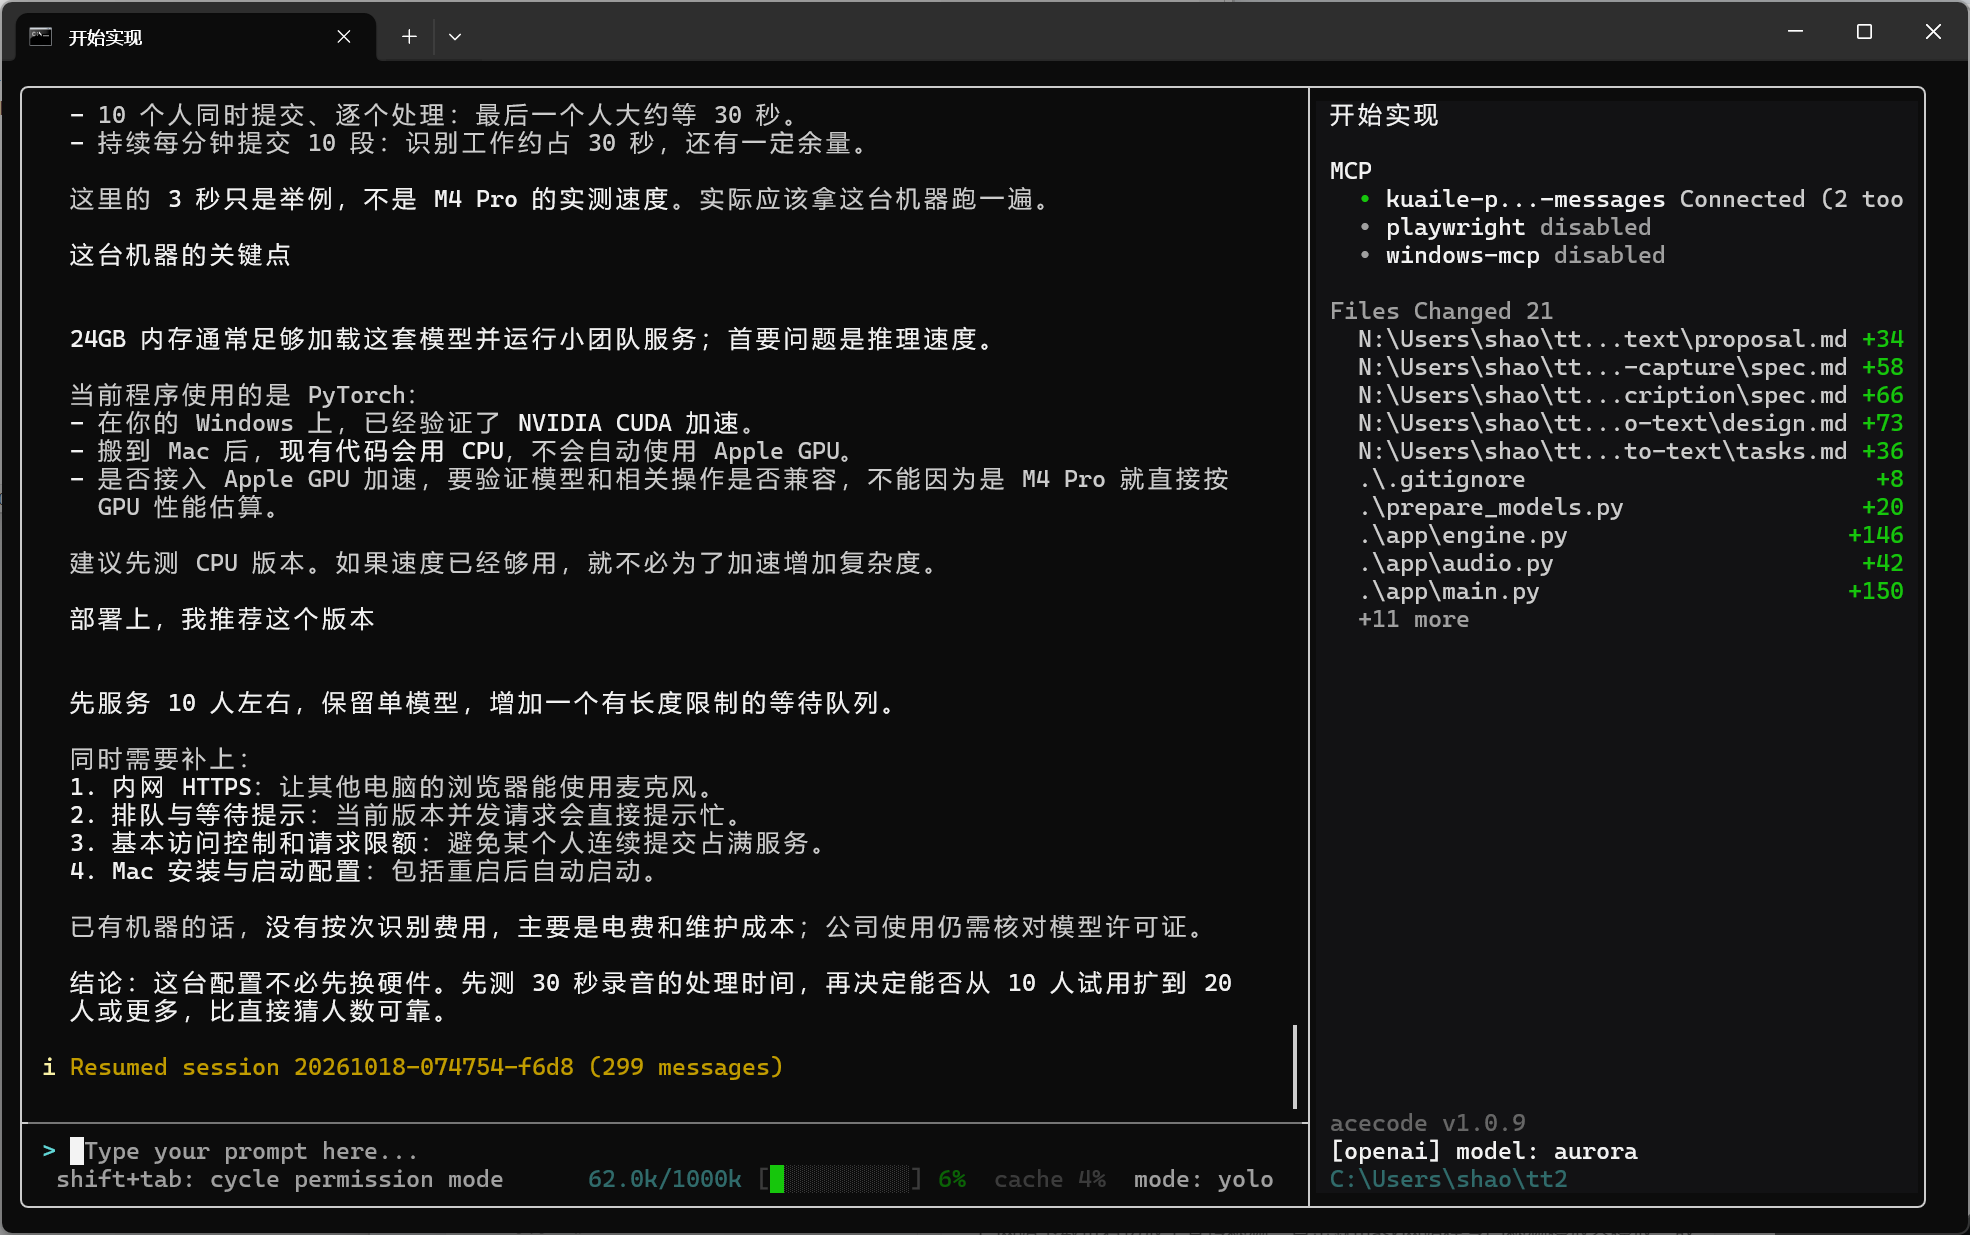
Task: Click the app\main.py +150 file row
Action: pos(1631,591)
